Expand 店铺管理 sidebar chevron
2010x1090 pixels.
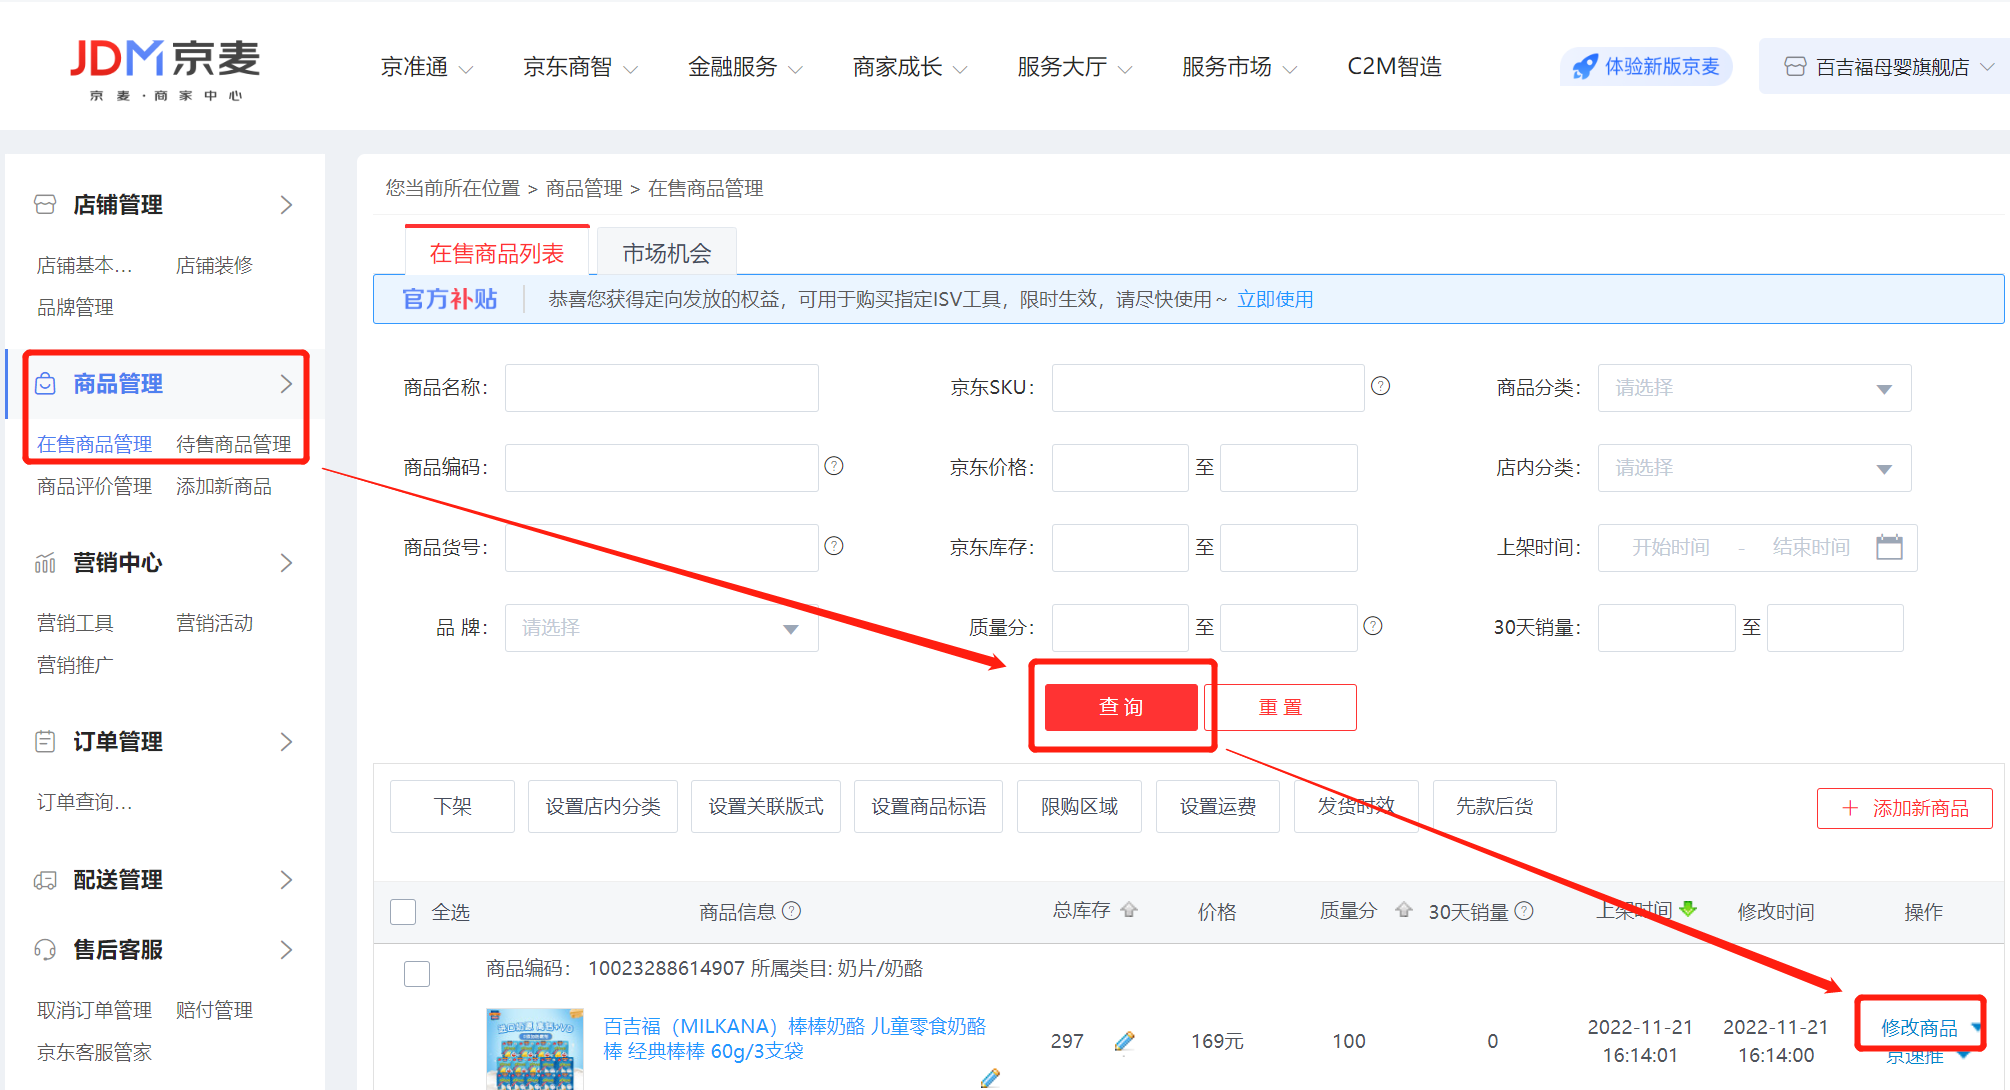286,205
